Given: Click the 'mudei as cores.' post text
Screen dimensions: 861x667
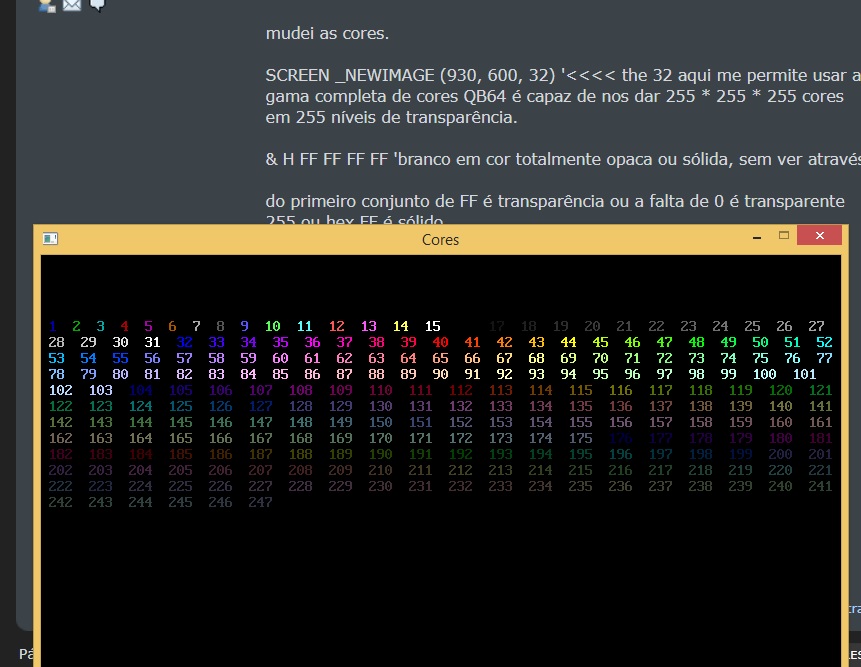Looking at the screenshot, I should [x=327, y=33].
